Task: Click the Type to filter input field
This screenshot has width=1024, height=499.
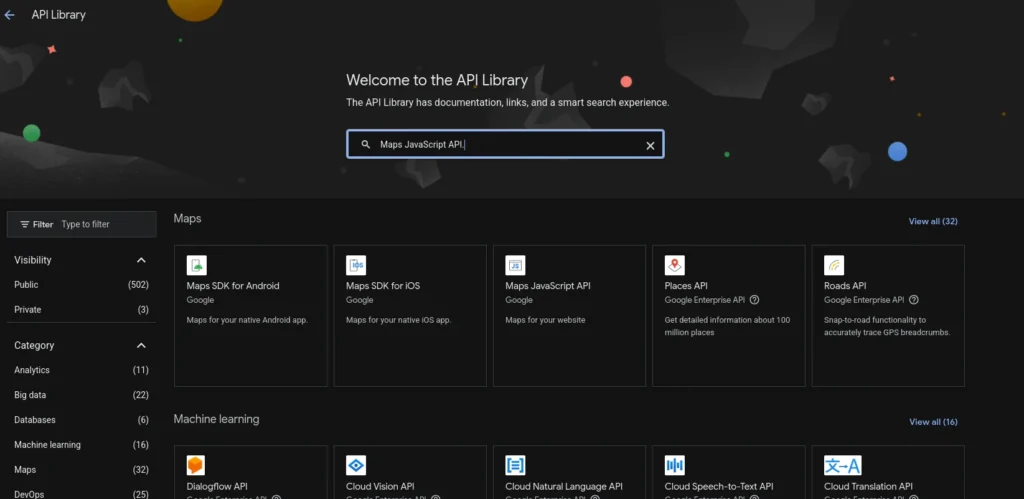Action: click(x=105, y=224)
